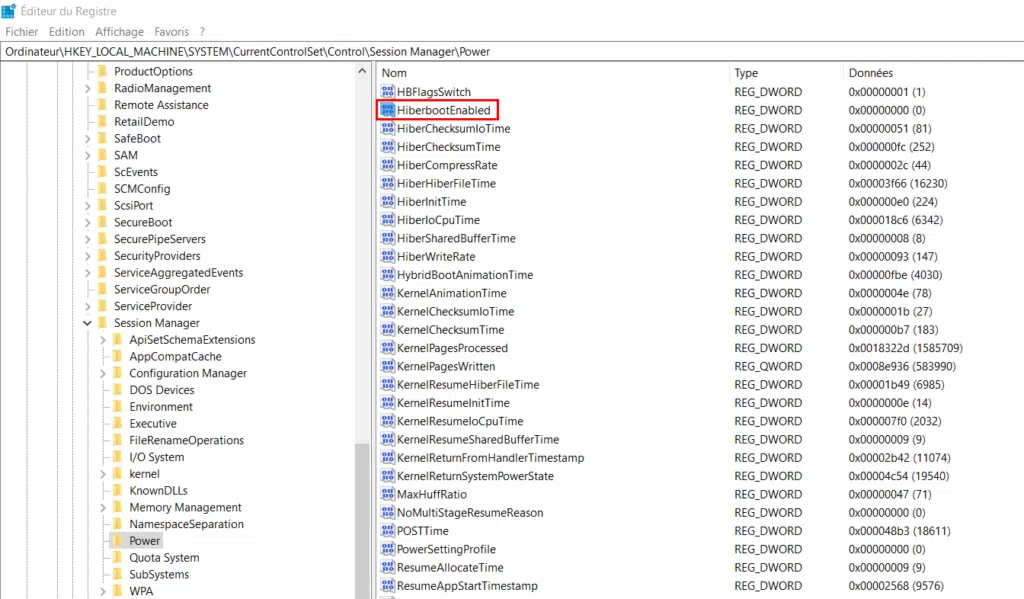Click the Quota System folder icon
The image size is (1024, 599).
[117, 557]
